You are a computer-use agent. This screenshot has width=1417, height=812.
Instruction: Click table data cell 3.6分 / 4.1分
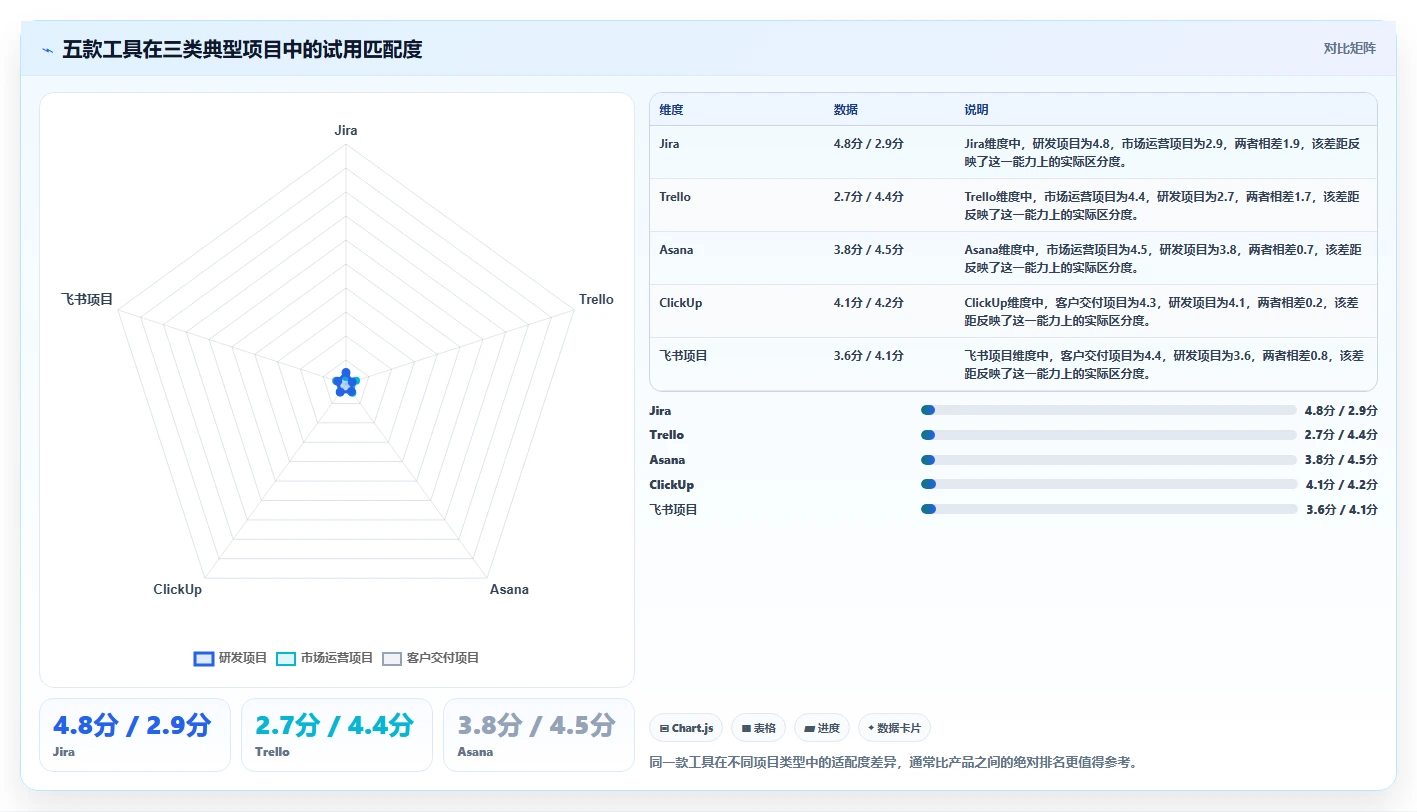[869, 356]
